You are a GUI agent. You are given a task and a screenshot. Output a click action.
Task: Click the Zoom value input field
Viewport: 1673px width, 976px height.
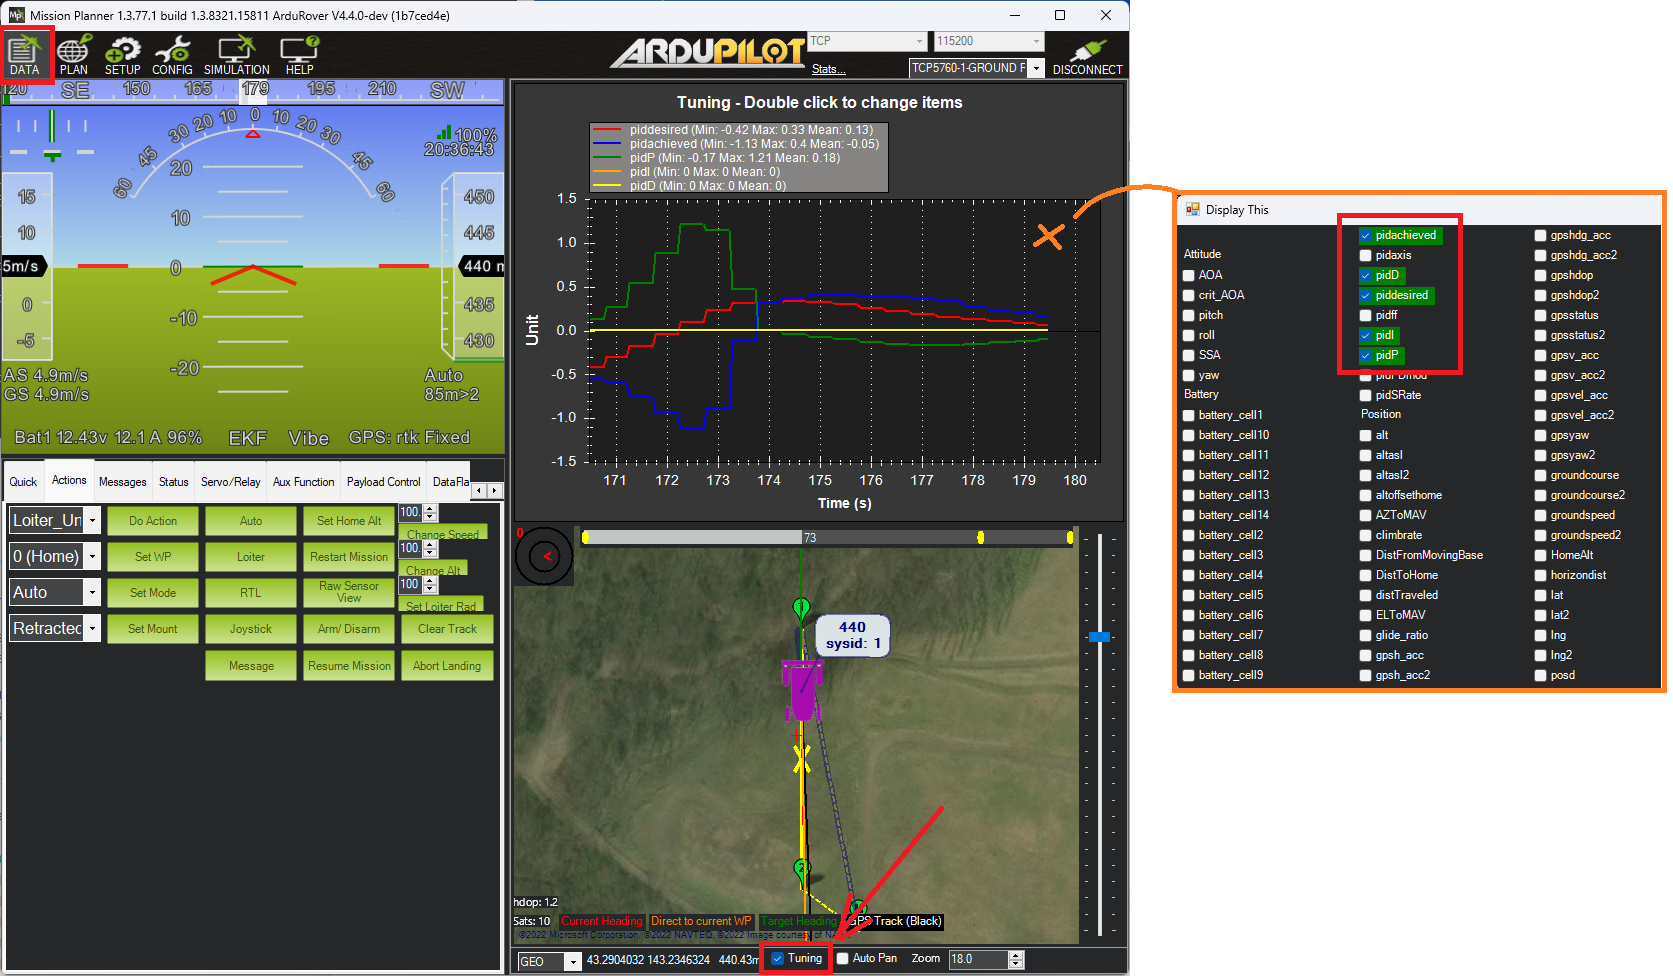tap(977, 959)
